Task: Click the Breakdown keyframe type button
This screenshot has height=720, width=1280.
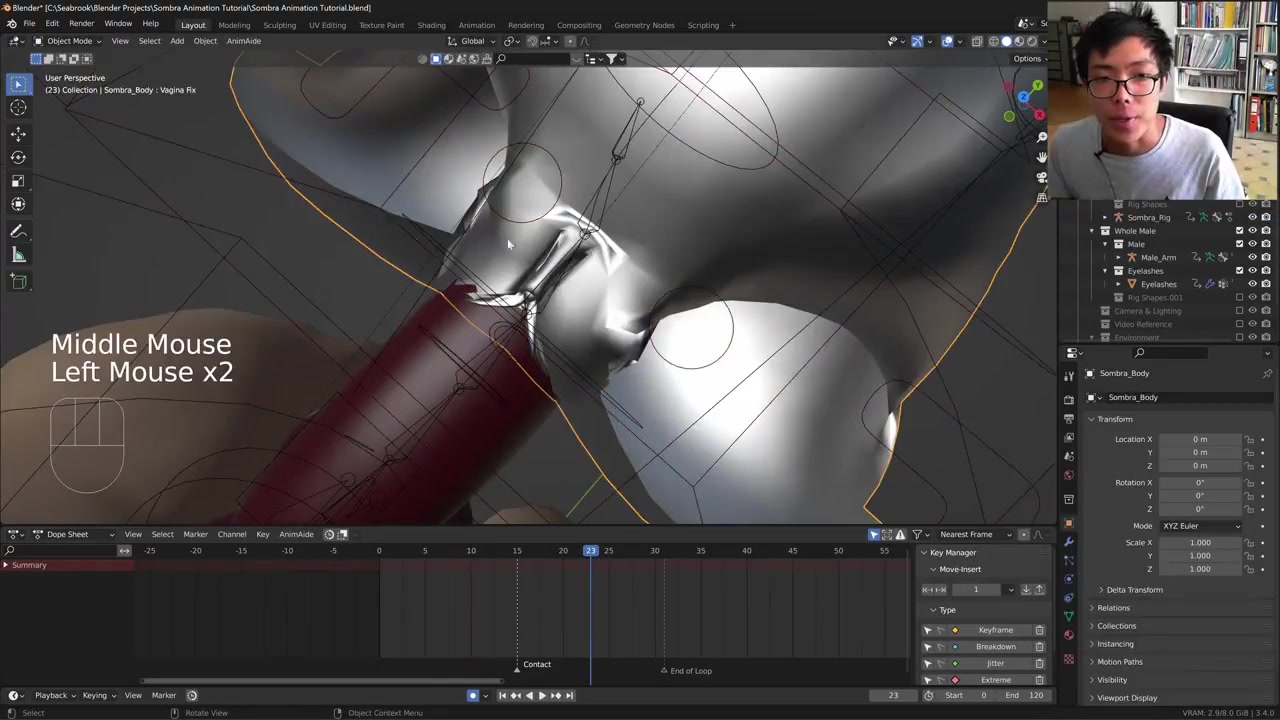Action: (x=995, y=647)
